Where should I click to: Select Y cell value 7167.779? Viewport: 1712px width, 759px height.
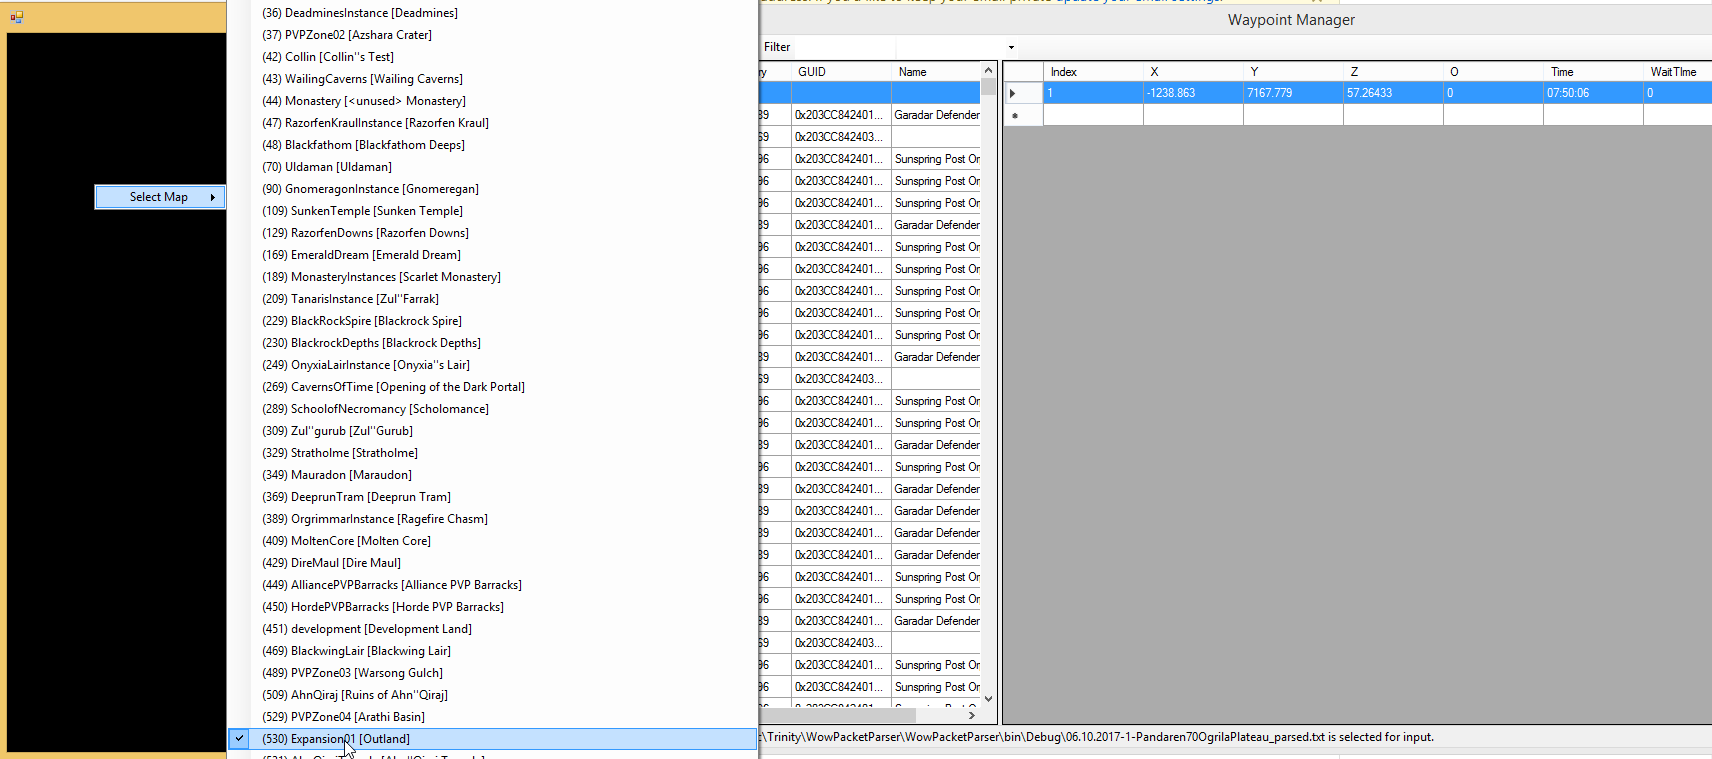pyautogui.click(x=1293, y=93)
